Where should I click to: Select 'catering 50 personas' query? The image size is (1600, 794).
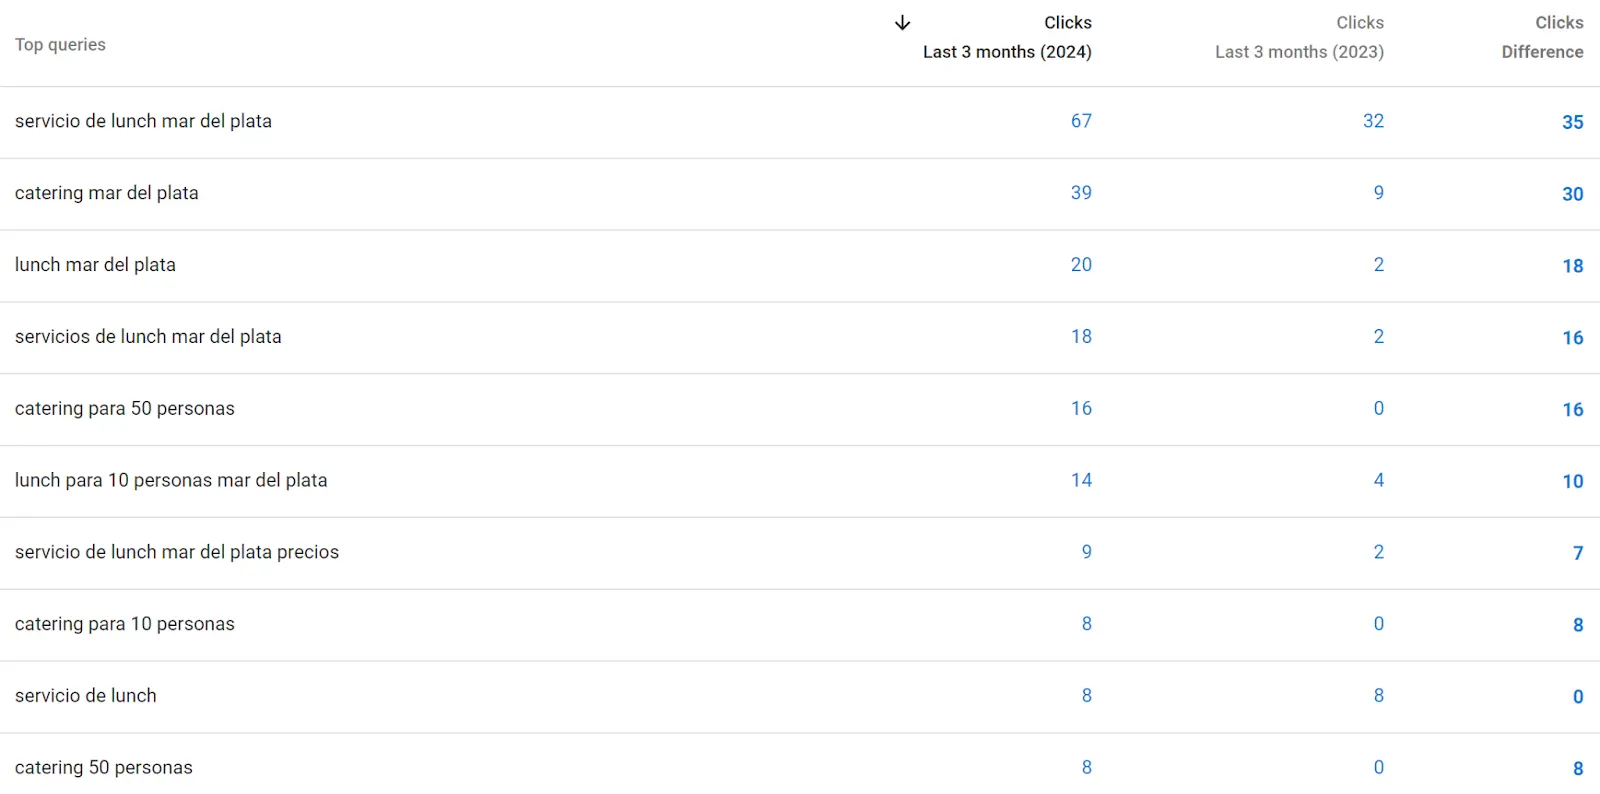(x=103, y=768)
